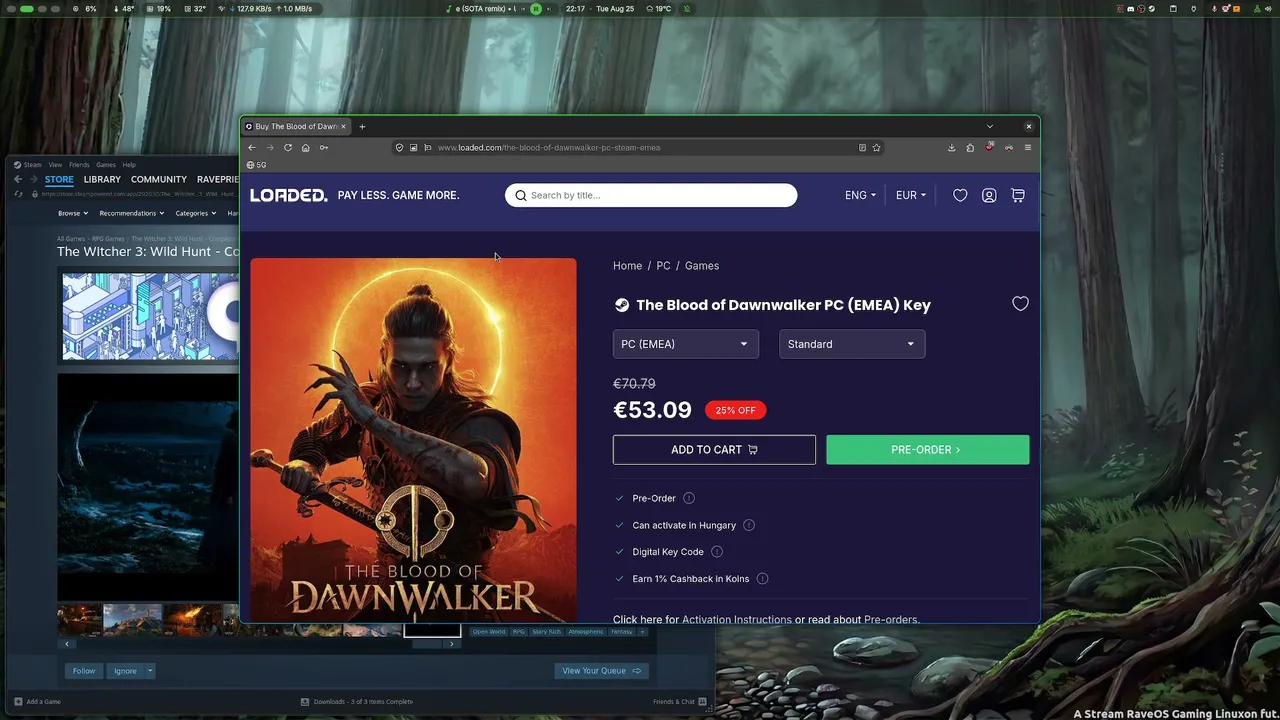Click the Can activate in Hungary info icon
Viewport: 1280px width, 720px height.
(x=749, y=525)
